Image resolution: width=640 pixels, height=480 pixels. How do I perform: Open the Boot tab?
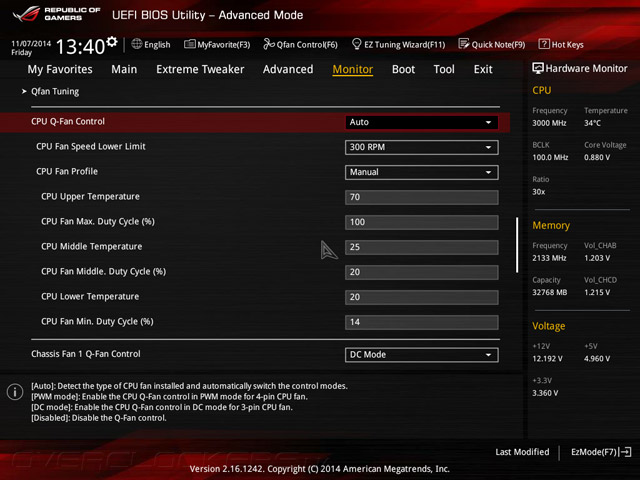click(x=403, y=69)
